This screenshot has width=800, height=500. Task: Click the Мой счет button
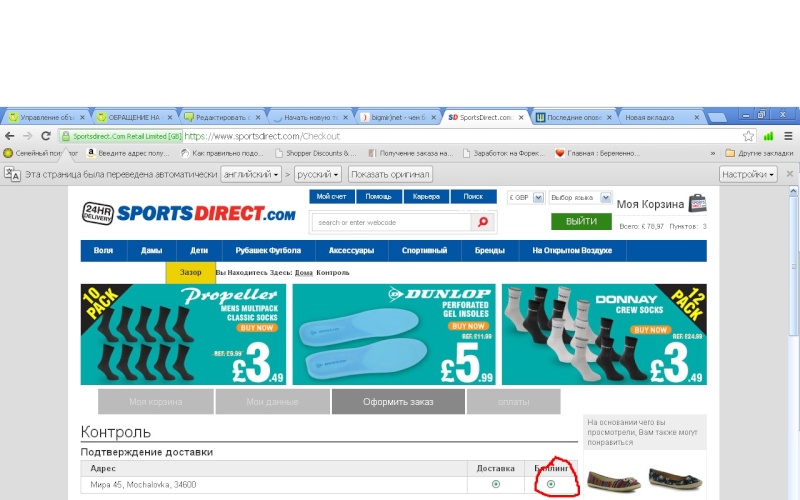tap(332, 196)
